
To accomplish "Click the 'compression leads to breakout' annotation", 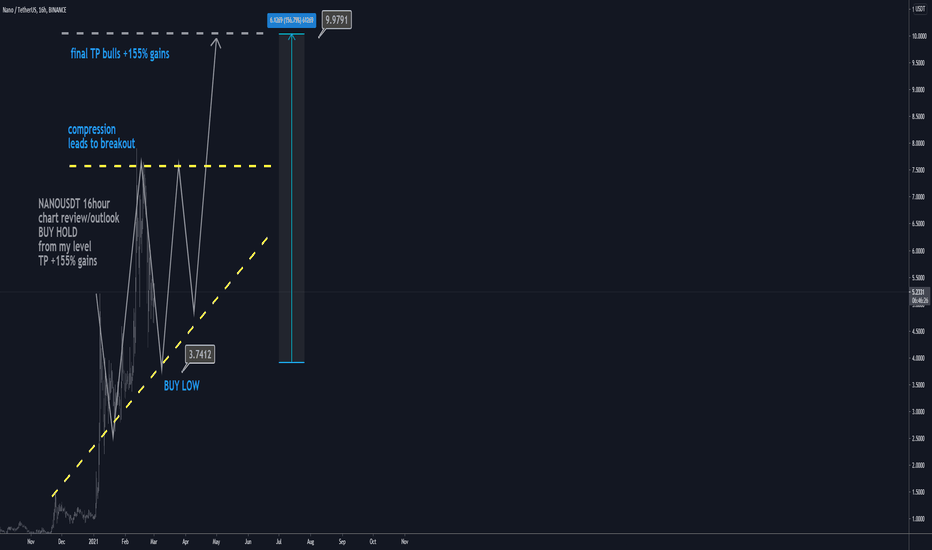I will [101, 136].
